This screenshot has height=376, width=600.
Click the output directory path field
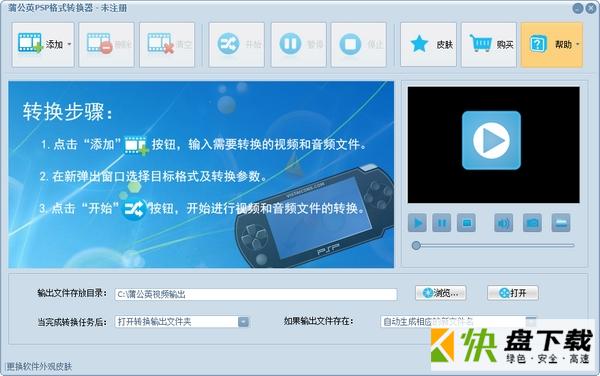coord(256,294)
